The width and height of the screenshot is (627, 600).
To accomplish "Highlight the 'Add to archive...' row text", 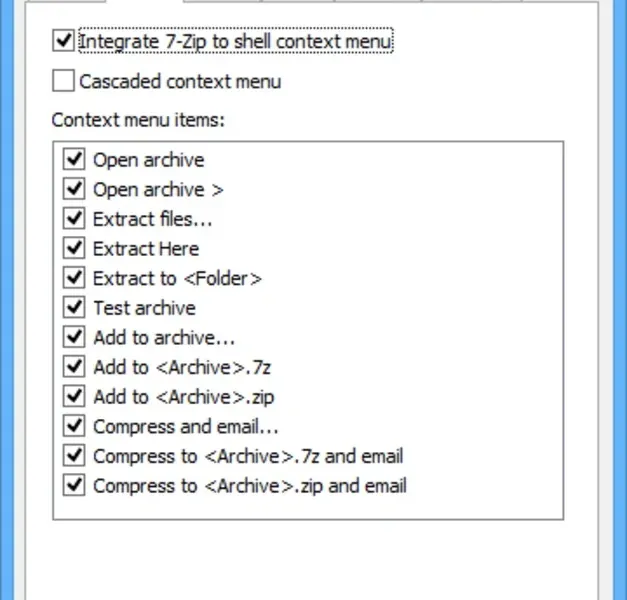I will (x=164, y=337).
